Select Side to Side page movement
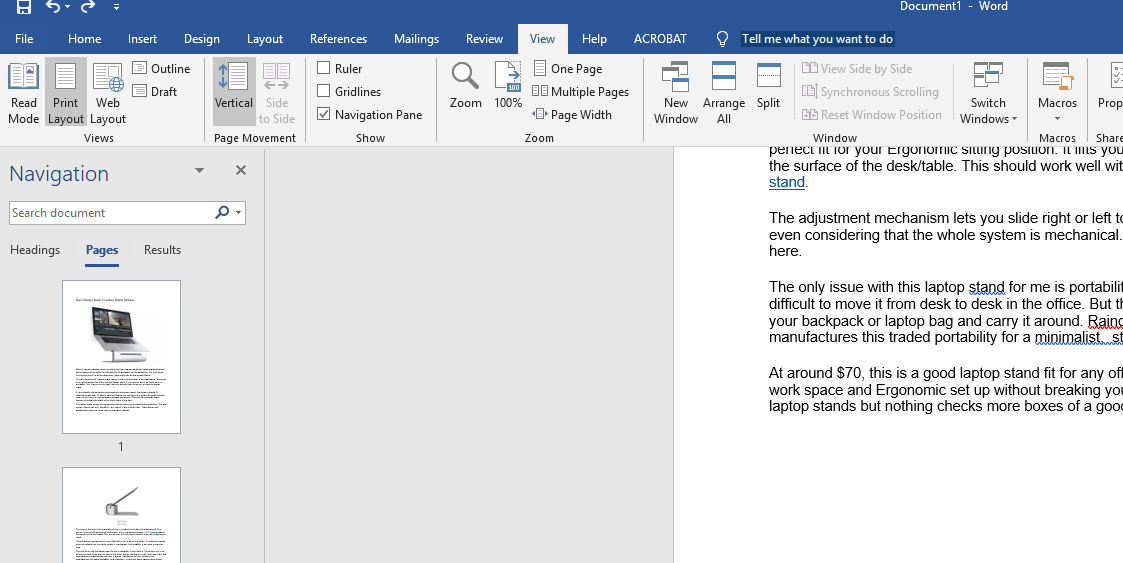 click(x=276, y=93)
